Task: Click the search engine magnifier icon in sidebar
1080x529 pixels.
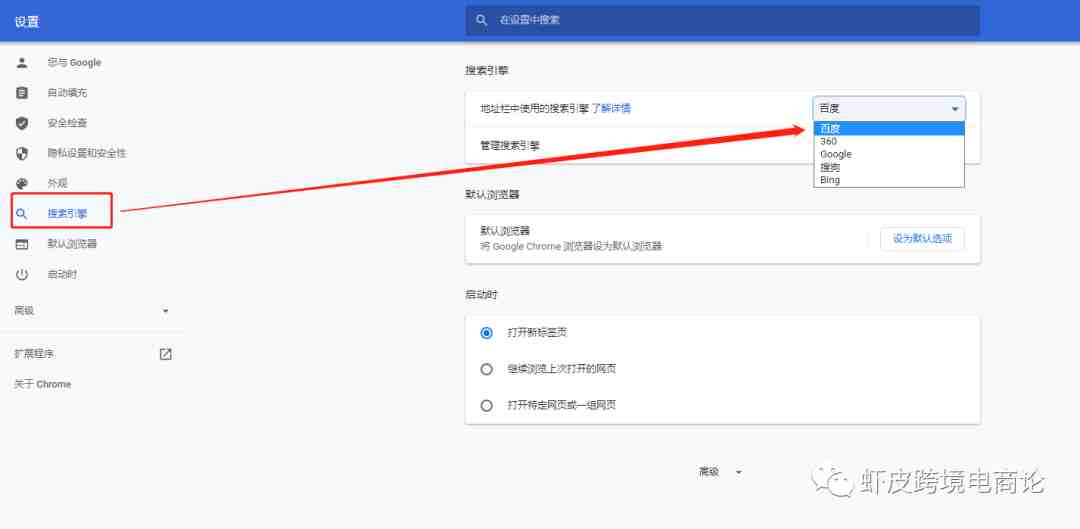Action: click(22, 214)
